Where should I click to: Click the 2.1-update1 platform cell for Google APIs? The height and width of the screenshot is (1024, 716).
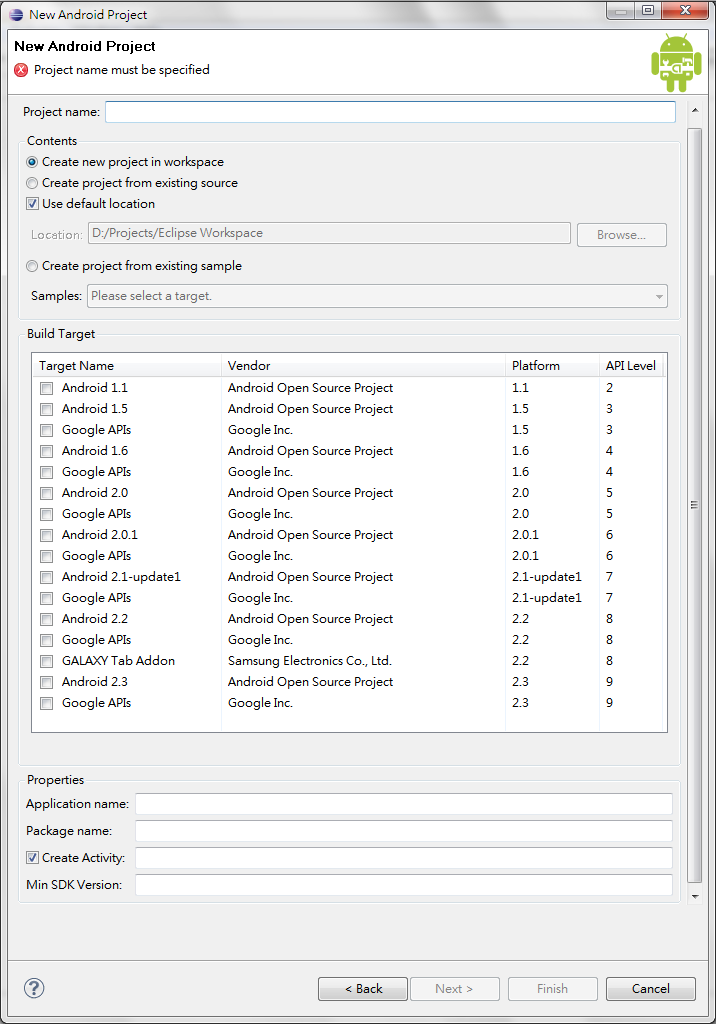547,598
